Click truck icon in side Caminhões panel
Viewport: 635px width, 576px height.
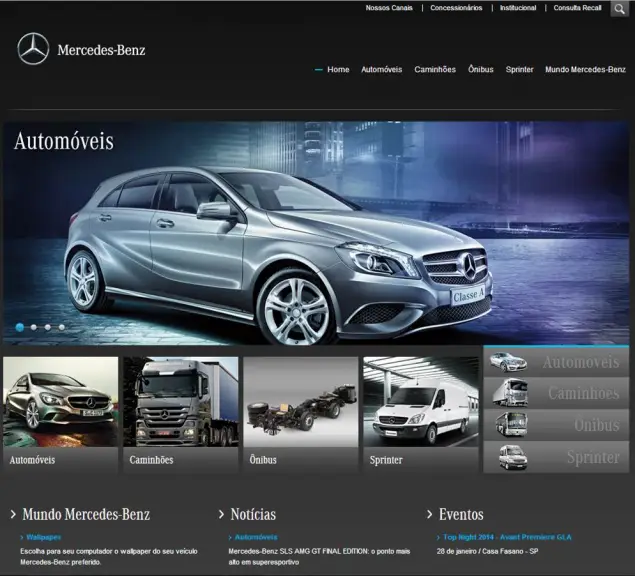pos(510,393)
